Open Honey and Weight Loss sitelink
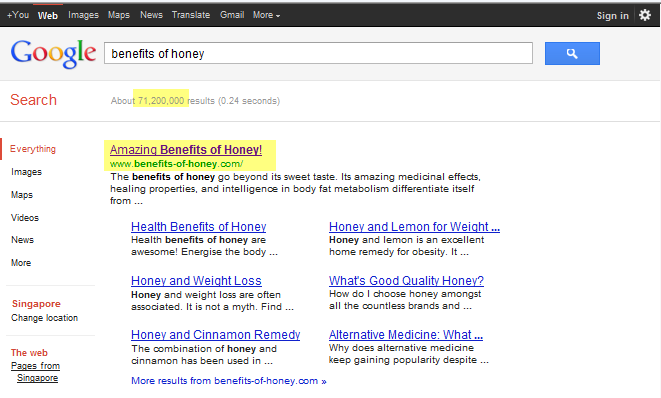The width and height of the screenshot is (661, 398). 196,281
